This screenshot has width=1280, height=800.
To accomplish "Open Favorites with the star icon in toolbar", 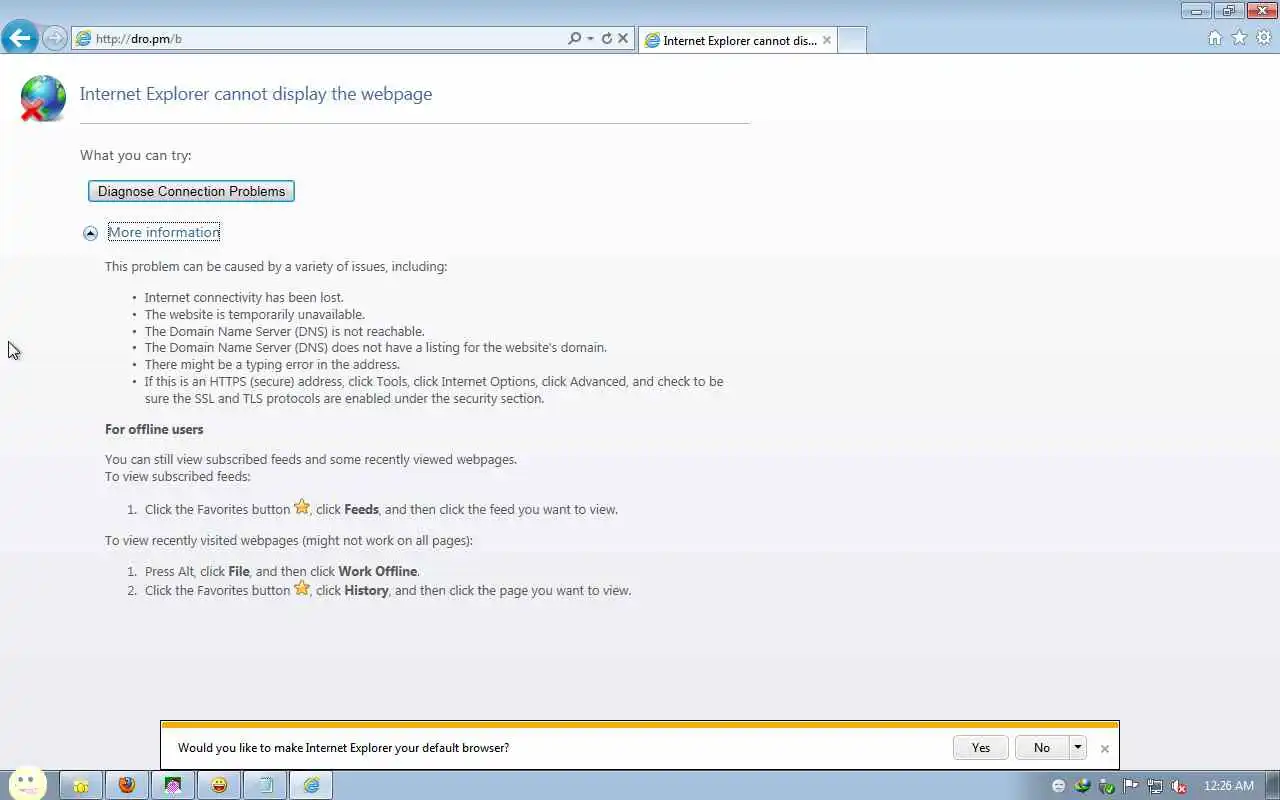I will coord(1239,38).
